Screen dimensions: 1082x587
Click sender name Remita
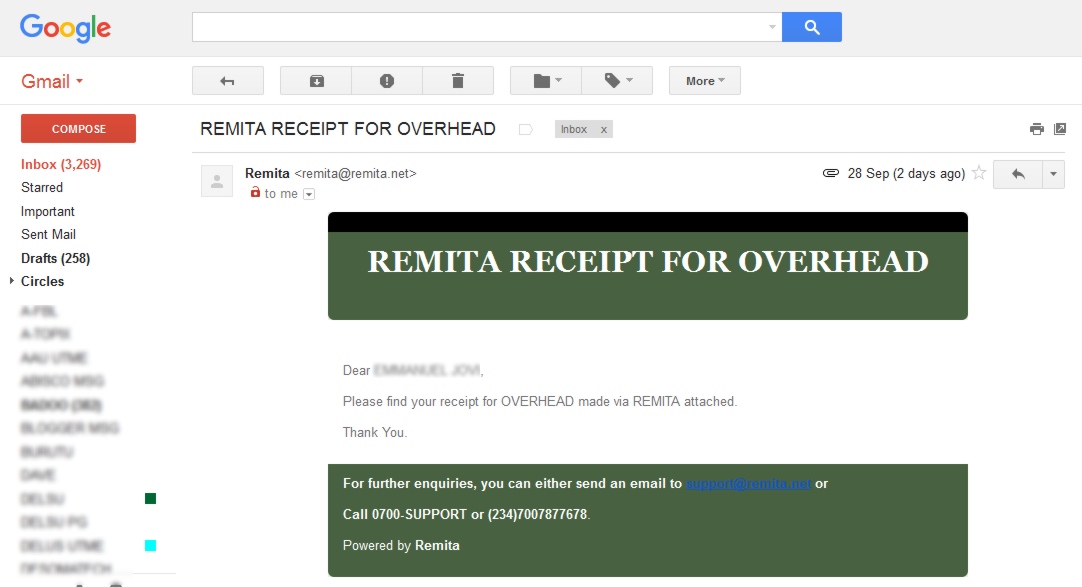pos(267,173)
